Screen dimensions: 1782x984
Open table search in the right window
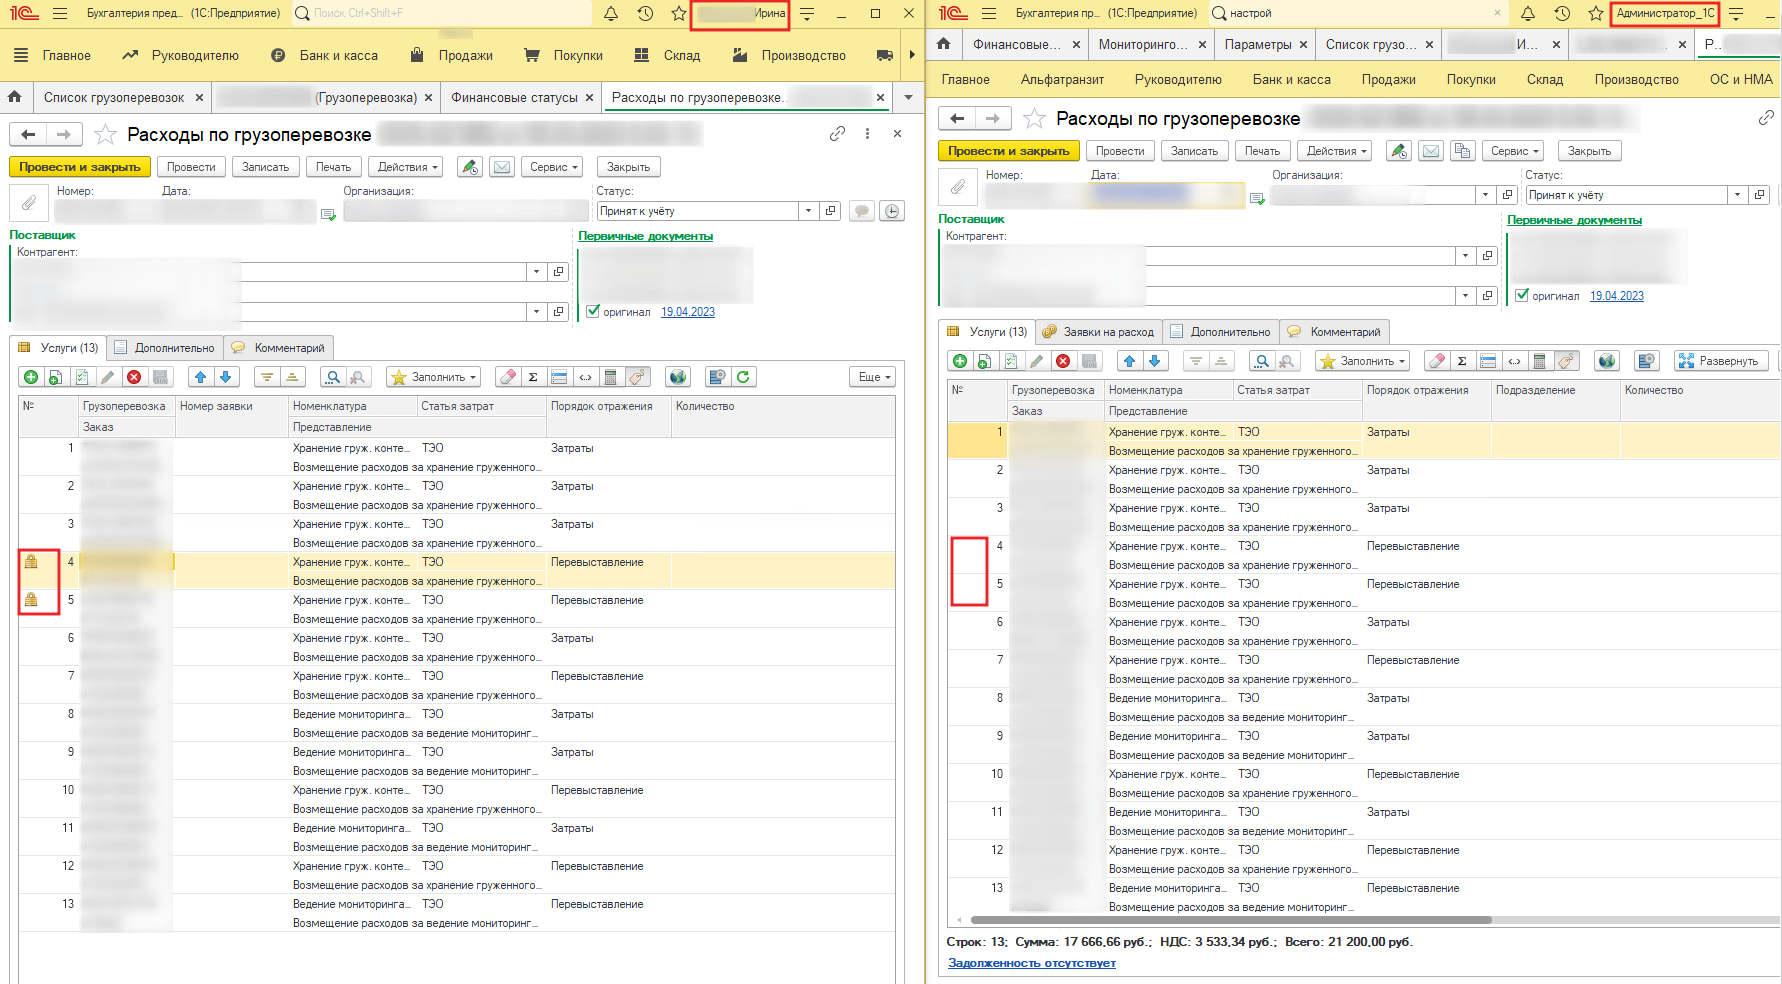(1262, 361)
